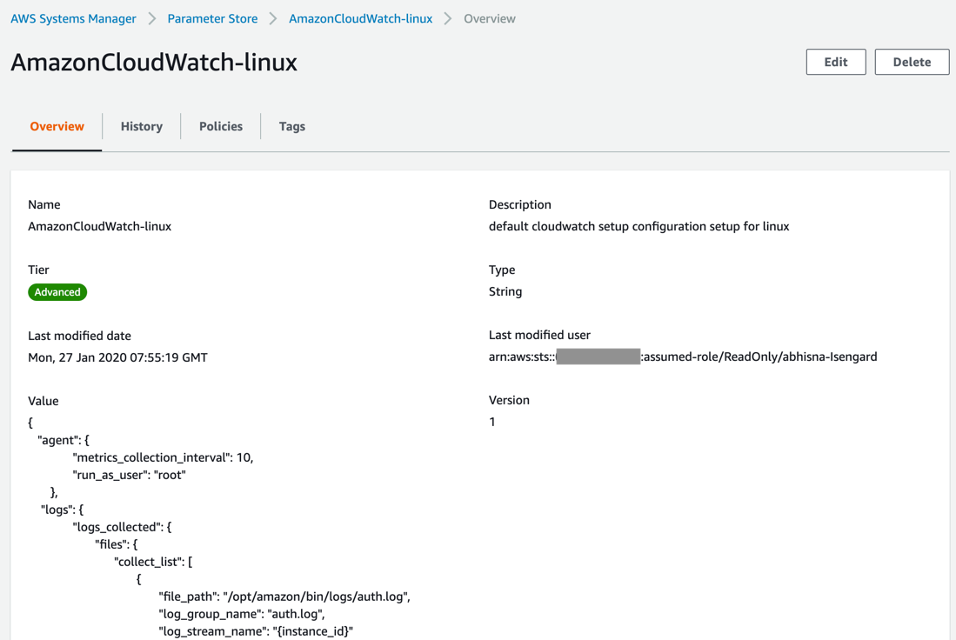Select the last modified date text
The width and height of the screenshot is (956, 640).
[116, 356]
